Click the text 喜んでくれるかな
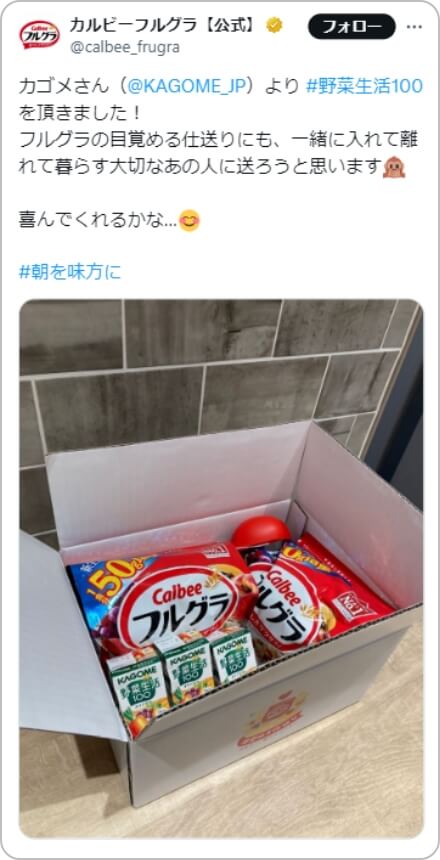This screenshot has width=440, height=860. point(97,220)
